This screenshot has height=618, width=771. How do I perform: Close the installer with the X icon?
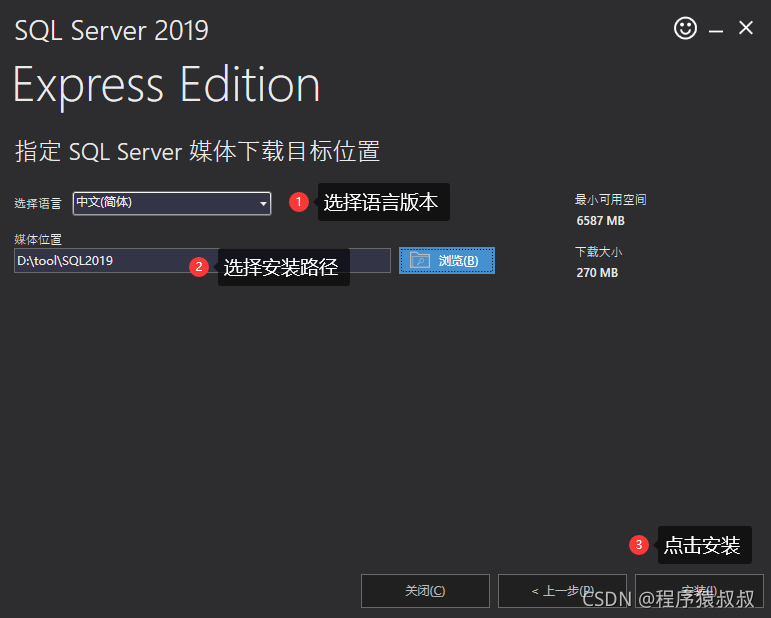click(745, 28)
